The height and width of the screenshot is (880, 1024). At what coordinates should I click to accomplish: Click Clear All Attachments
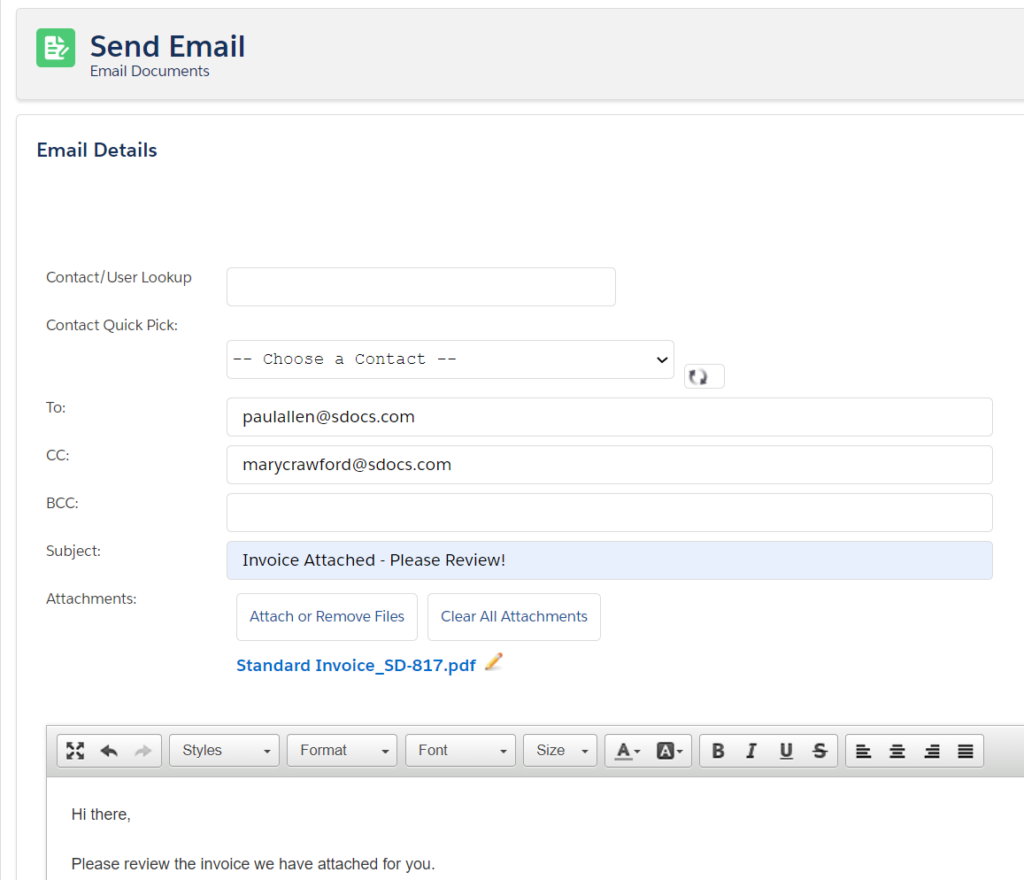[x=513, y=617]
